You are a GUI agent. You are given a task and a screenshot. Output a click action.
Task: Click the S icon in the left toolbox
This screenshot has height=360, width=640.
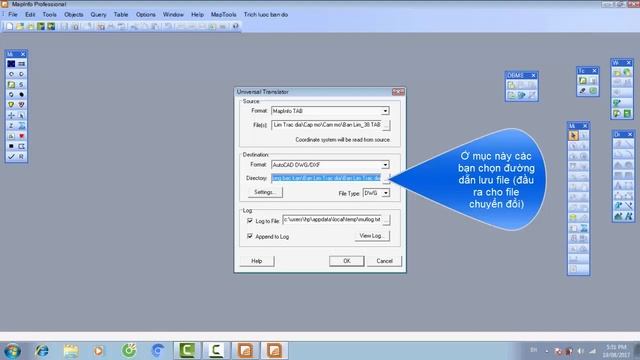coord(21,84)
